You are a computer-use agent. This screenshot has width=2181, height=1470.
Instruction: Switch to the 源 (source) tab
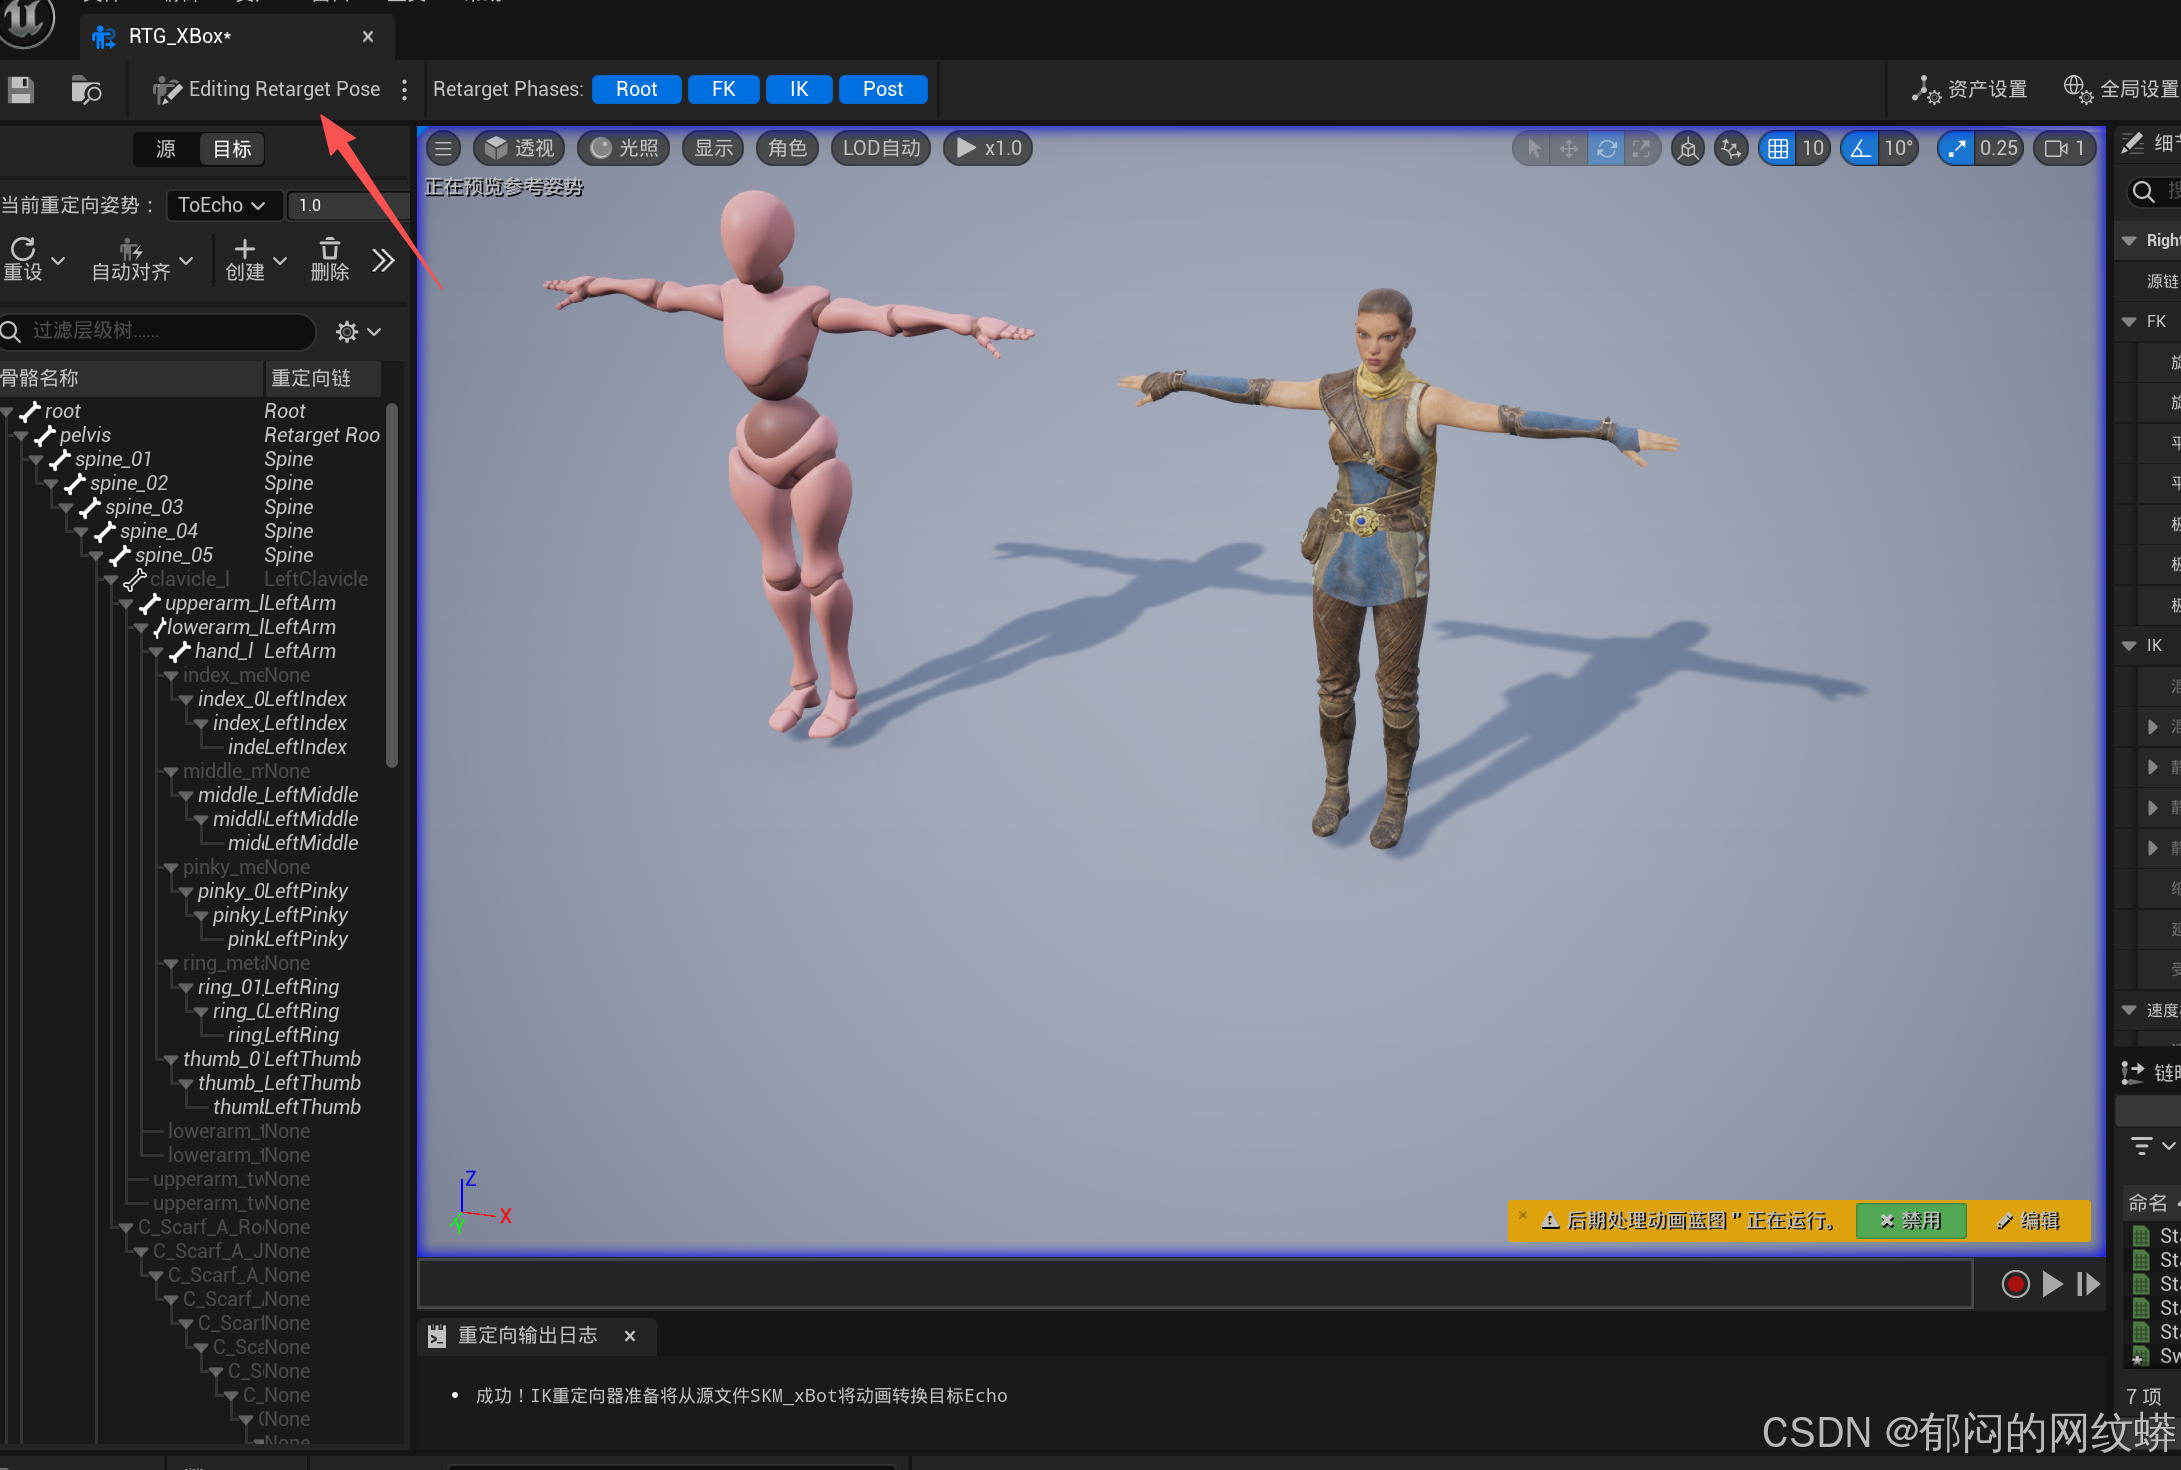(166, 149)
